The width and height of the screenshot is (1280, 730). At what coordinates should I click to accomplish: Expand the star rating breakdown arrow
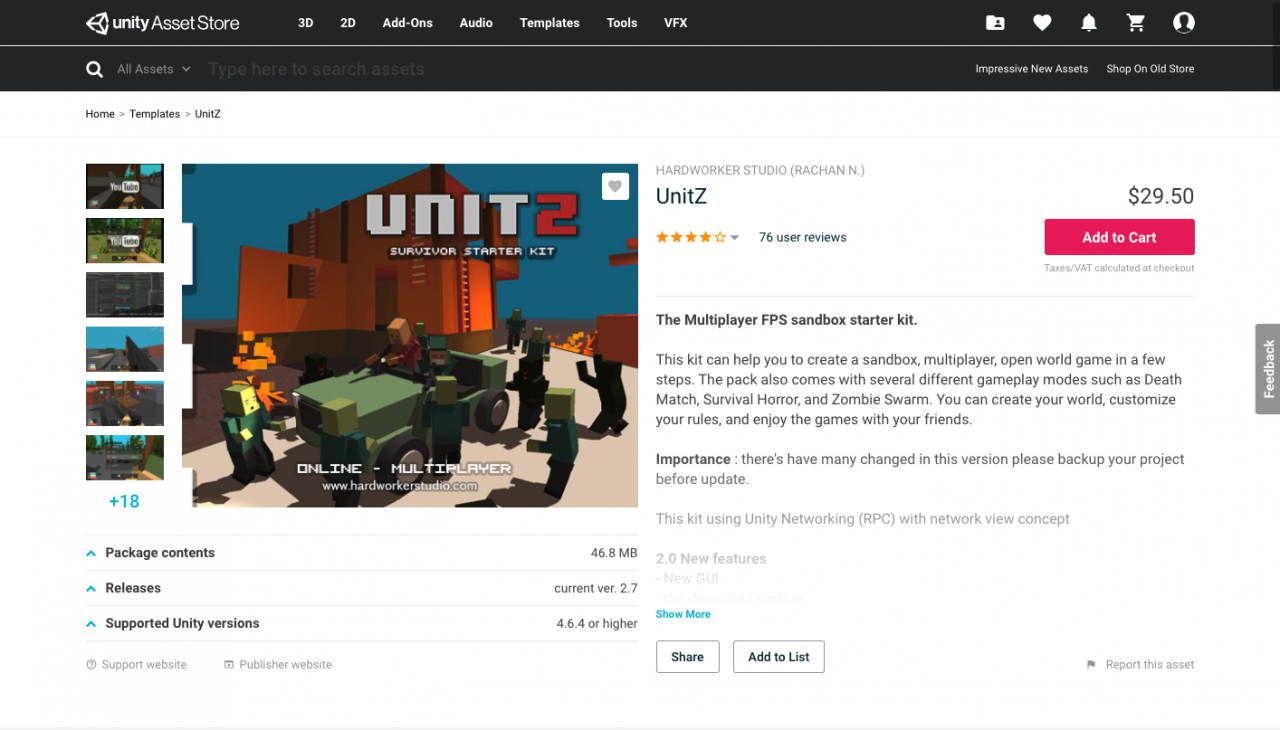(x=735, y=238)
